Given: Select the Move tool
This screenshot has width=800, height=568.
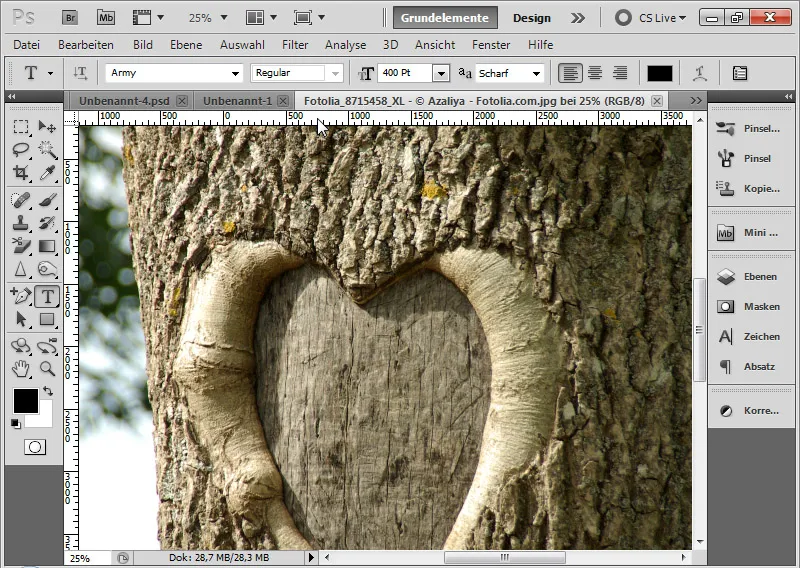Looking at the screenshot, I should 47,127.
